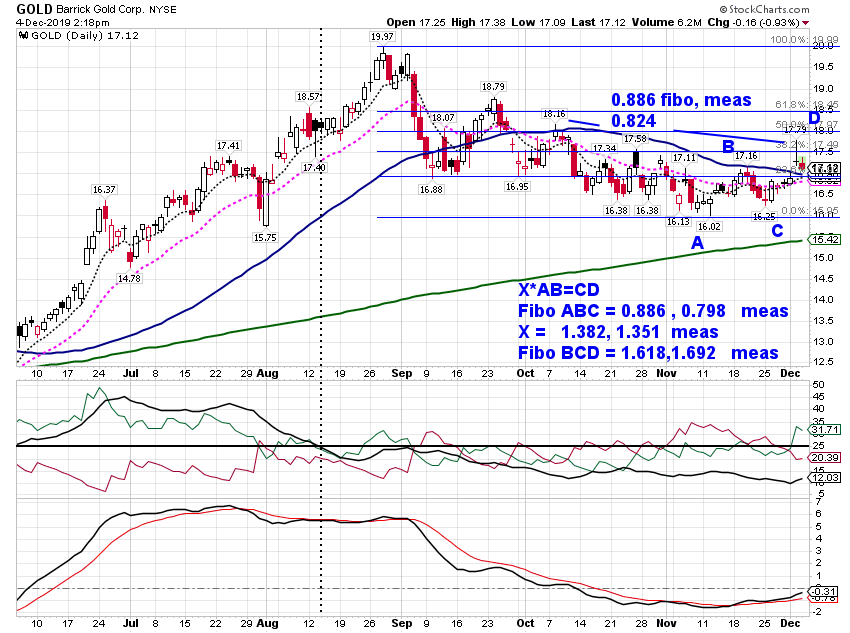Click the red down arrow after Chg
The height and width of the screenshot is (633, 850).
806,23
